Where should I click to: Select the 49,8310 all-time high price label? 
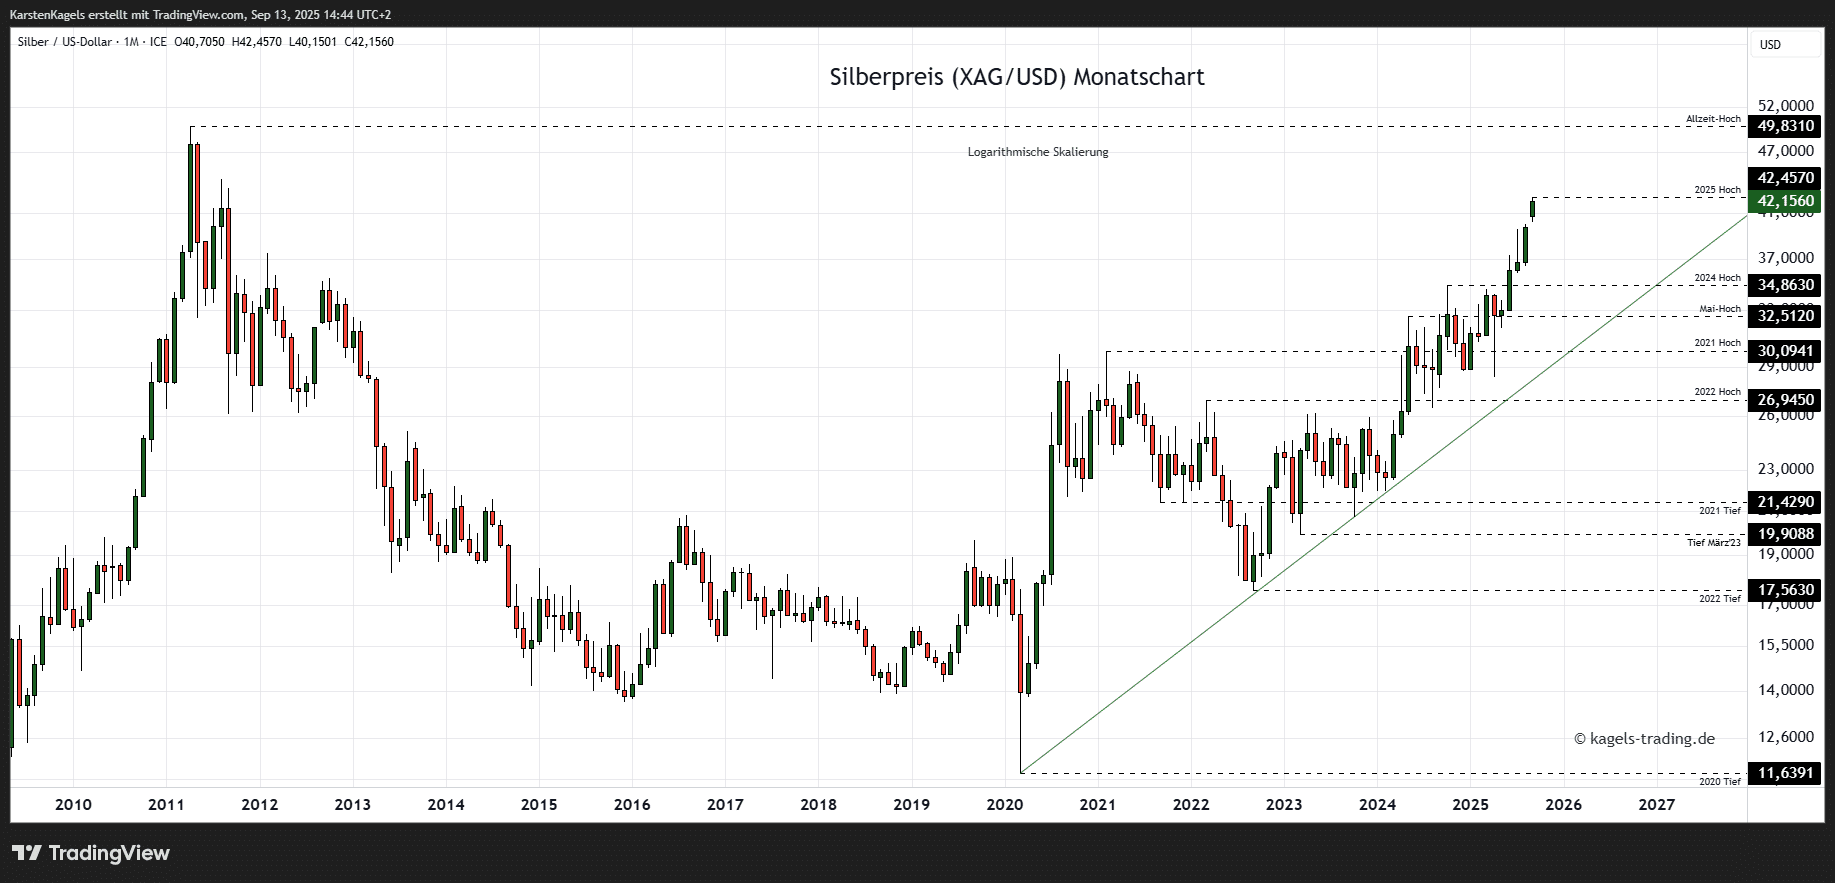pos(1785,126)
